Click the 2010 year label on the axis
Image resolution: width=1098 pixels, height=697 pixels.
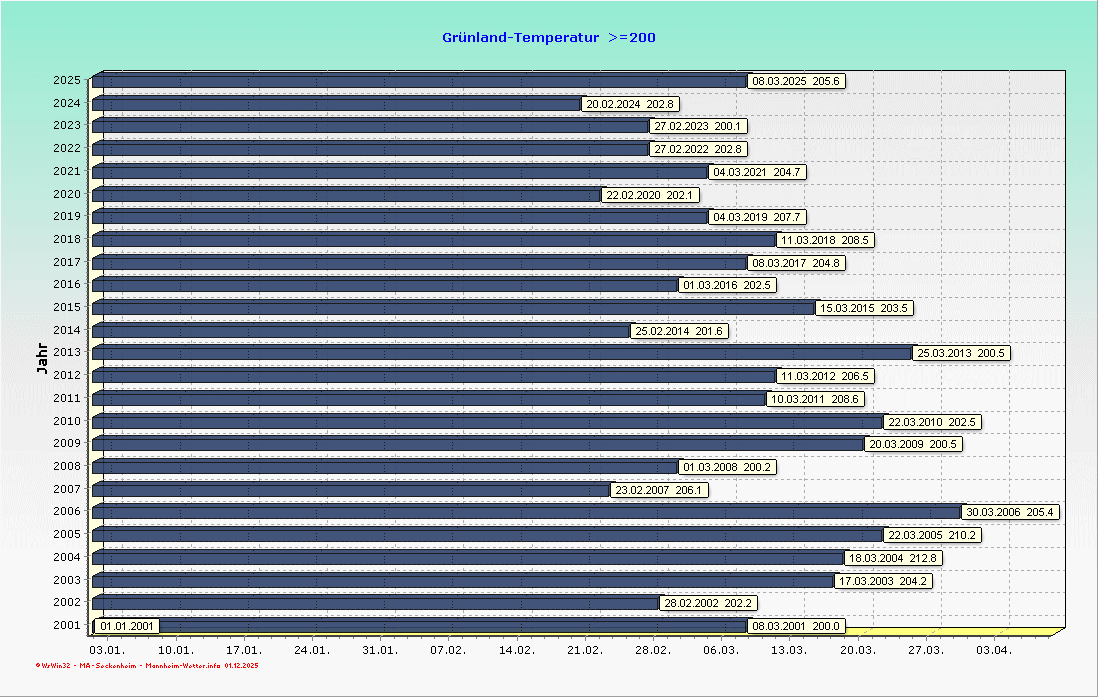coord(69,421)
